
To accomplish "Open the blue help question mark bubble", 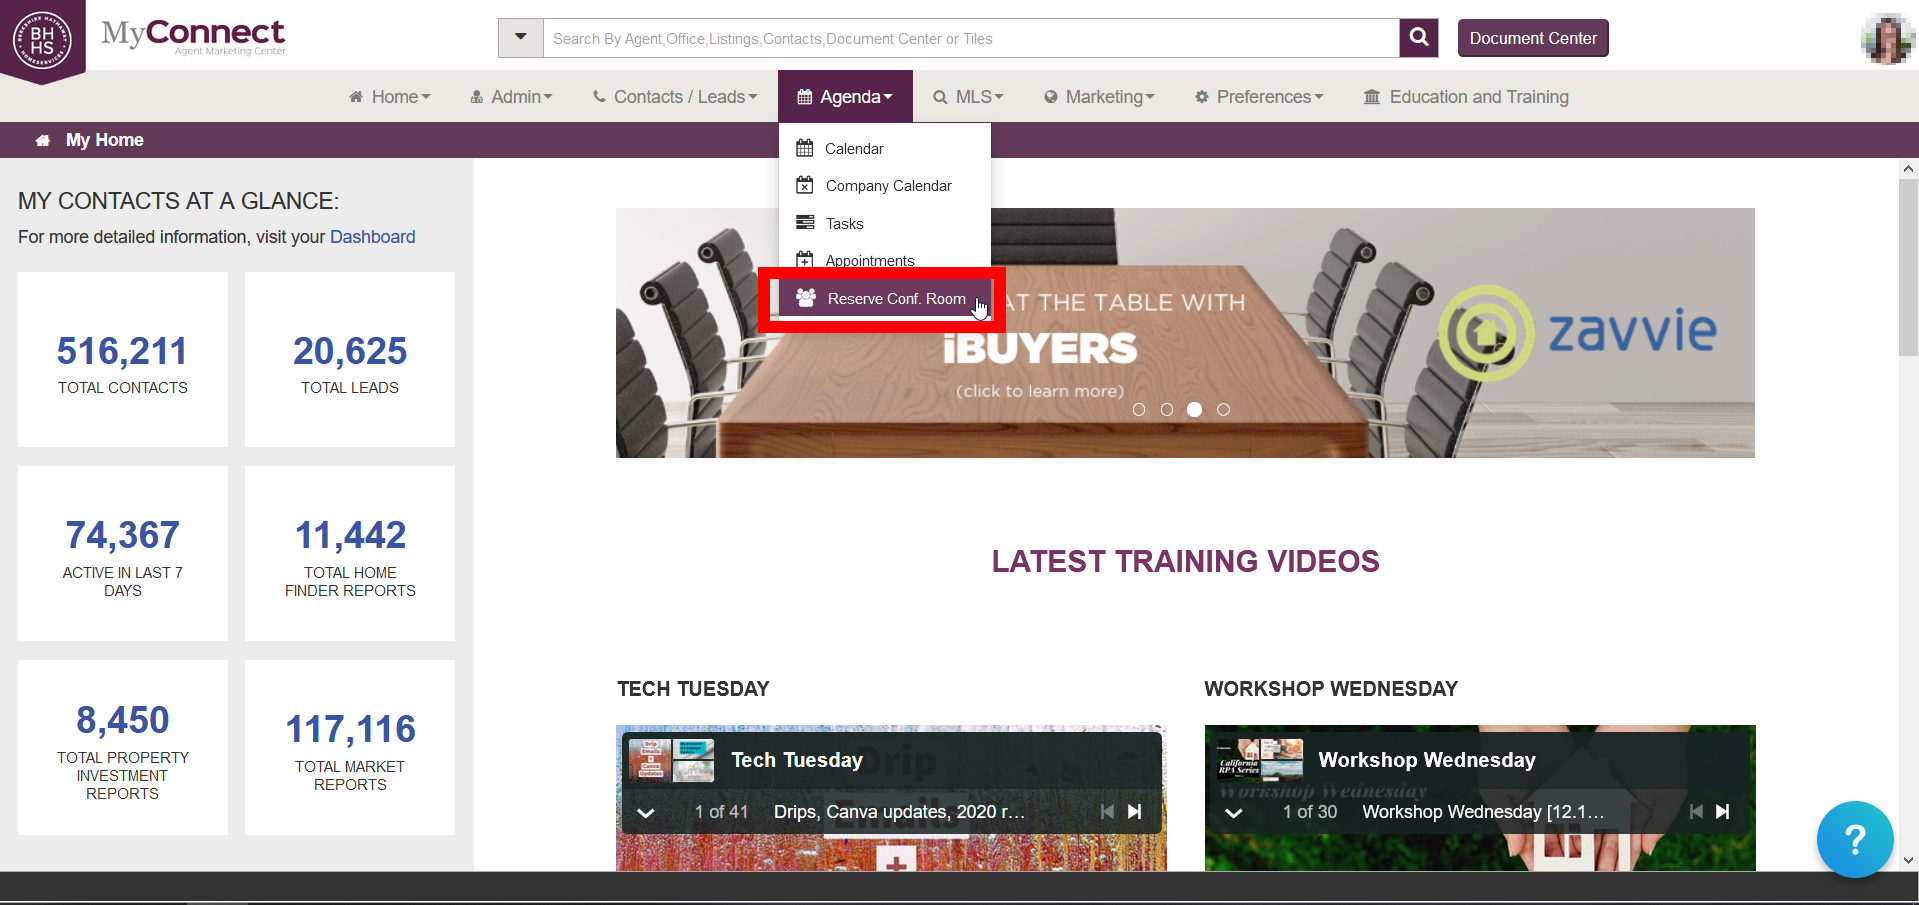I will pyautogui.click(x=1855, y=840).
